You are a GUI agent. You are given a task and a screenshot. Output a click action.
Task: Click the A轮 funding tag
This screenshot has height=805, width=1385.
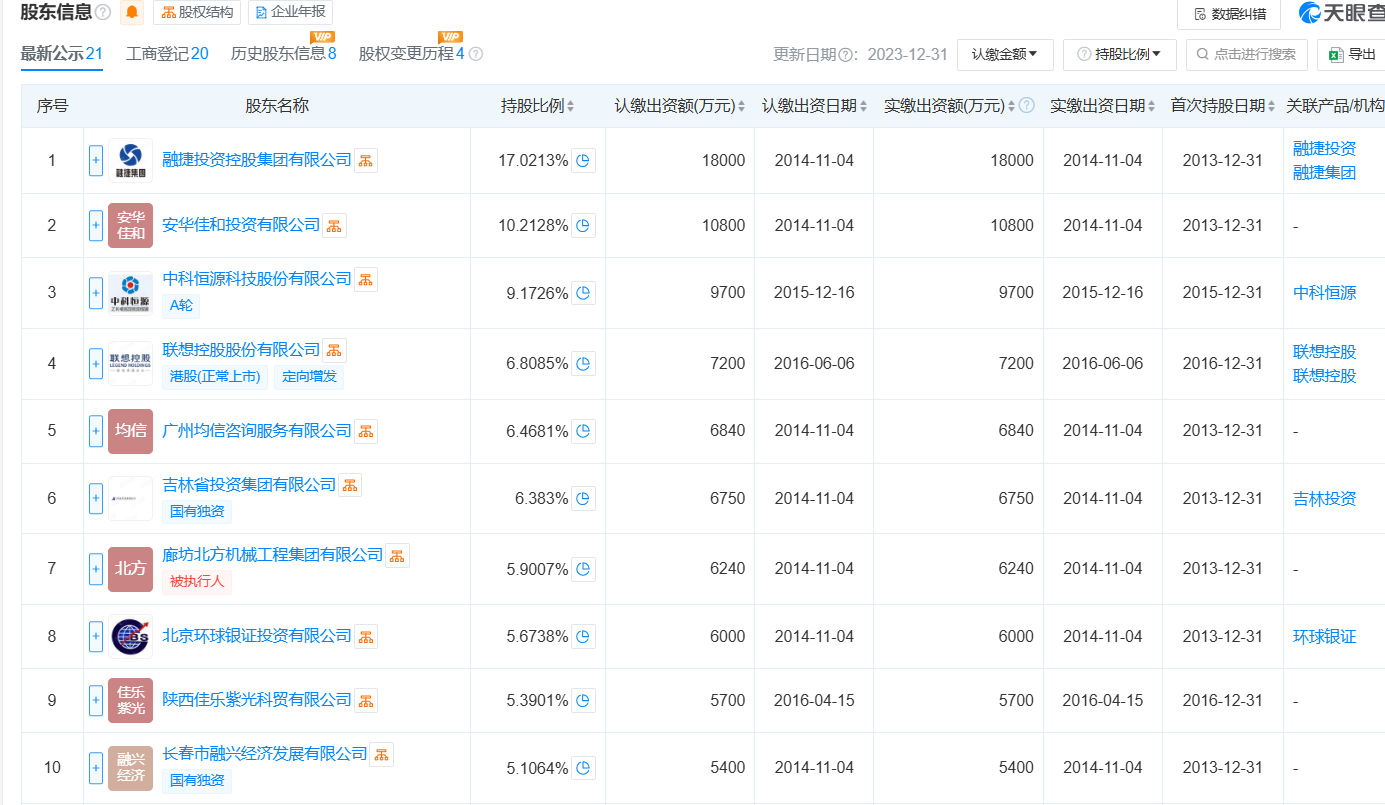(181, 306)
